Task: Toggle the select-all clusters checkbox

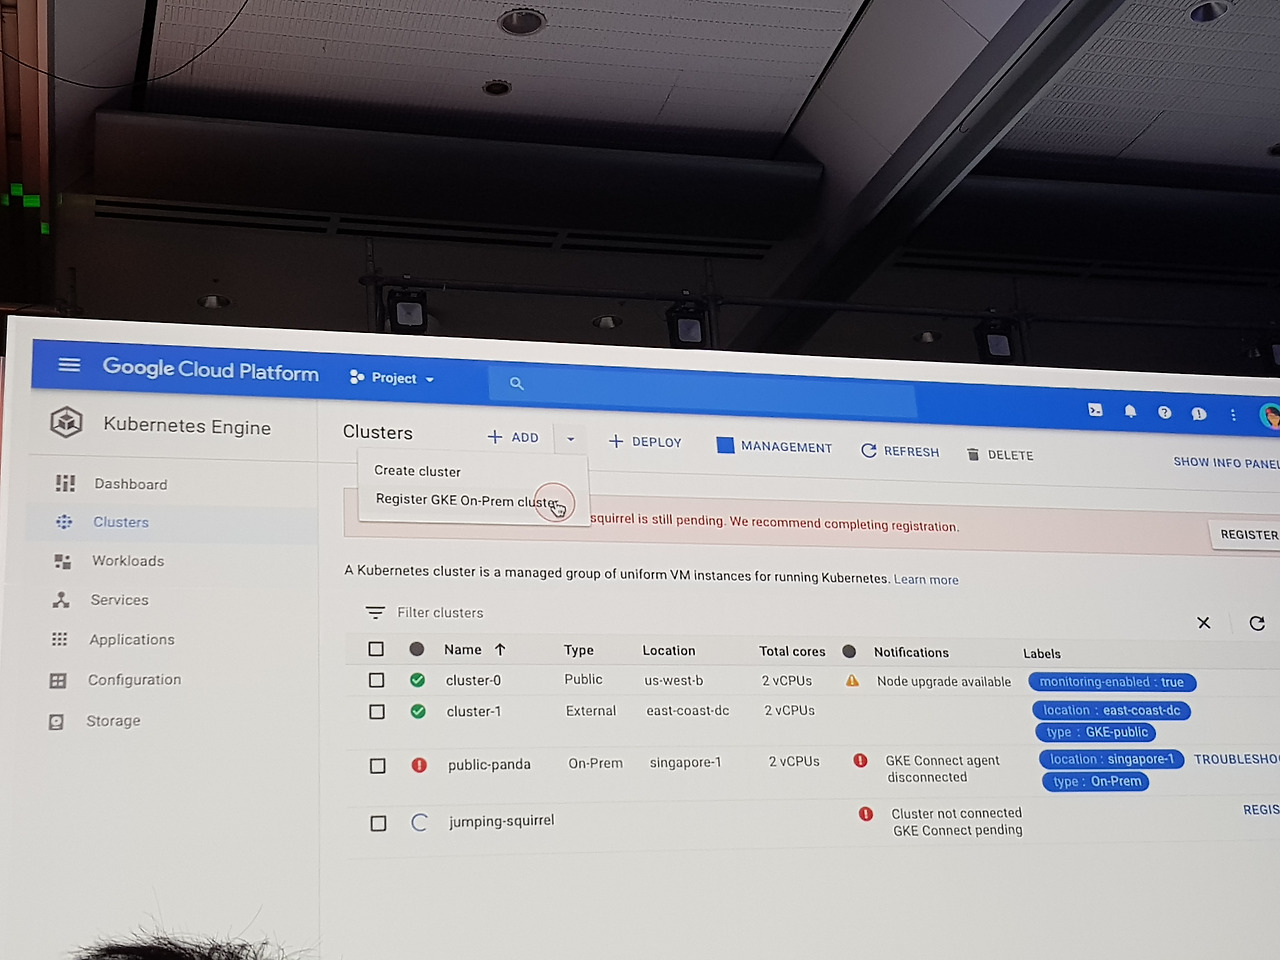Action: click(376, 649)
